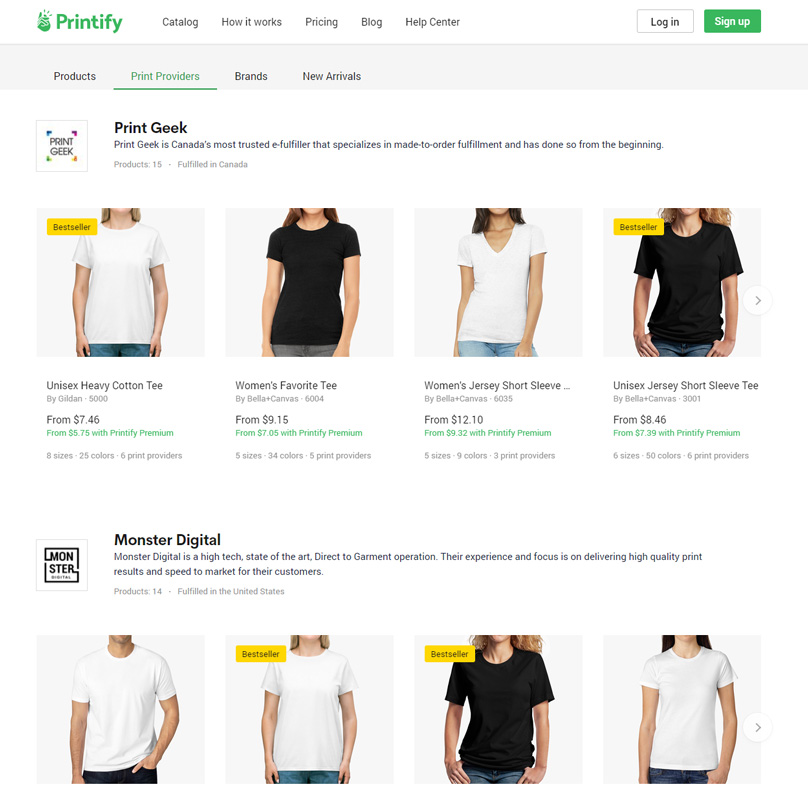Open the first Monster Digital men's white tee image
Image resolution: width=808 pixels, height=799 pixels.
121,709
